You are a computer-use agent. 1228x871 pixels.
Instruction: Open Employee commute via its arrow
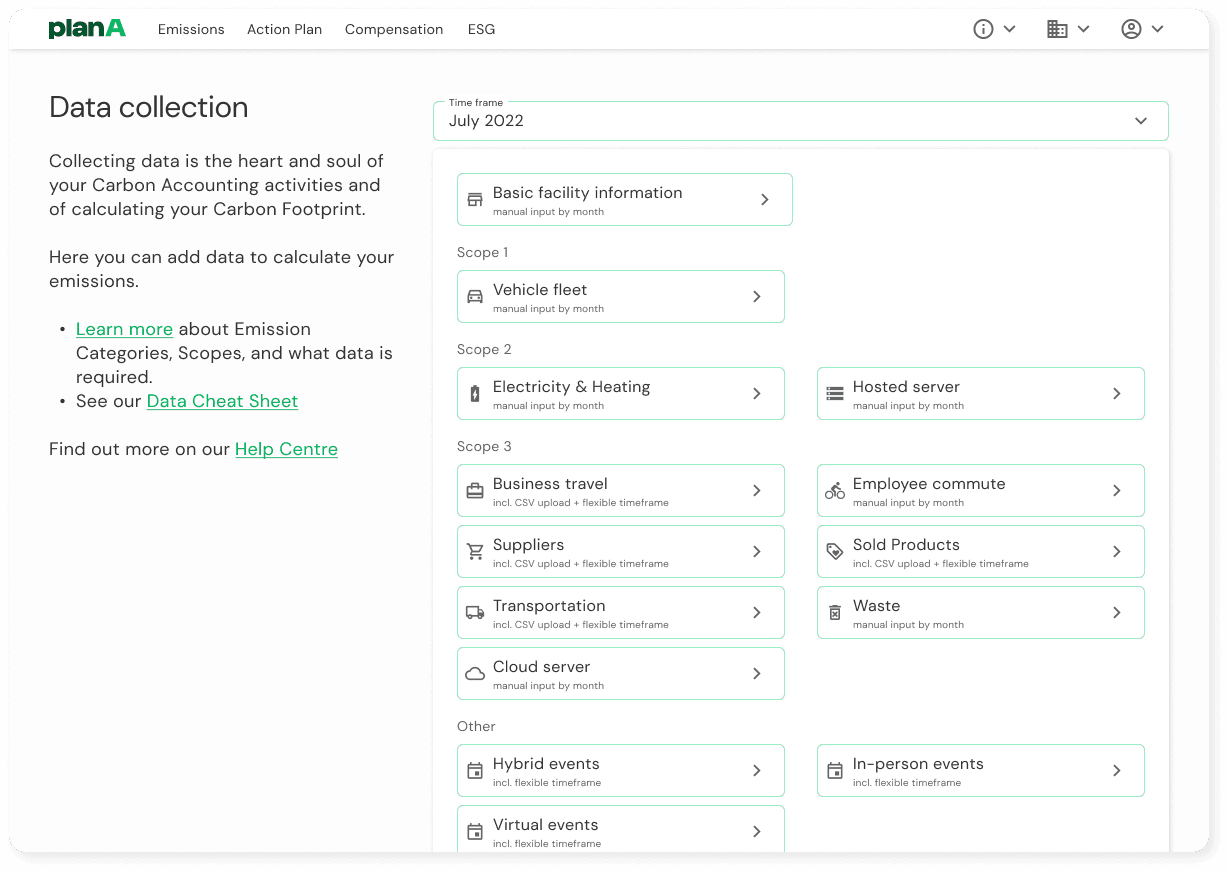[1117, 491]
